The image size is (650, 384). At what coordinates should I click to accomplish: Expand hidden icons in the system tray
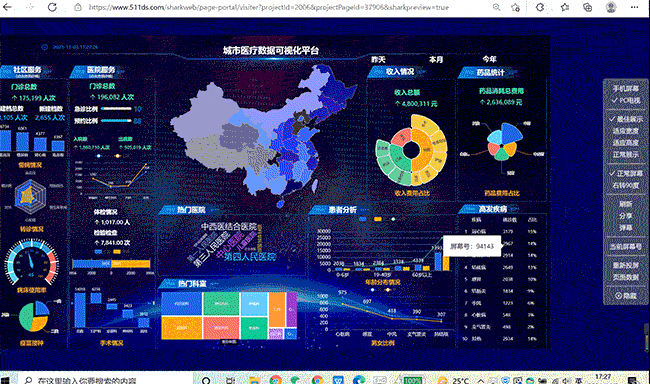tap(480, 380)
